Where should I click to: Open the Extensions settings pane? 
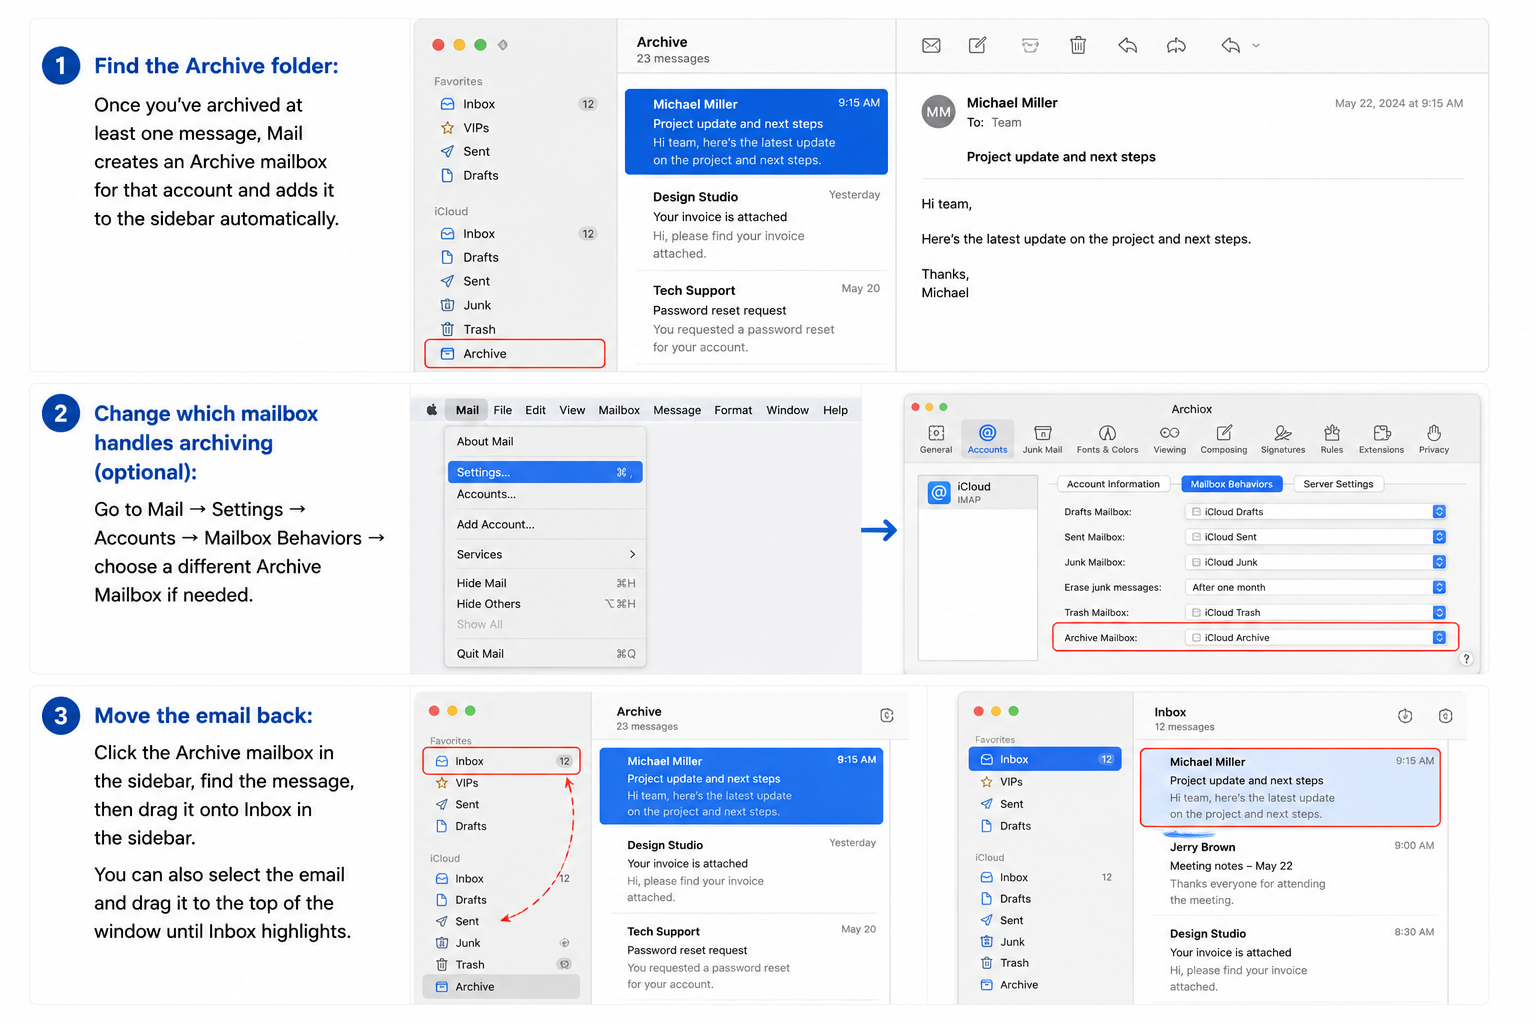tap(1381, 439)
